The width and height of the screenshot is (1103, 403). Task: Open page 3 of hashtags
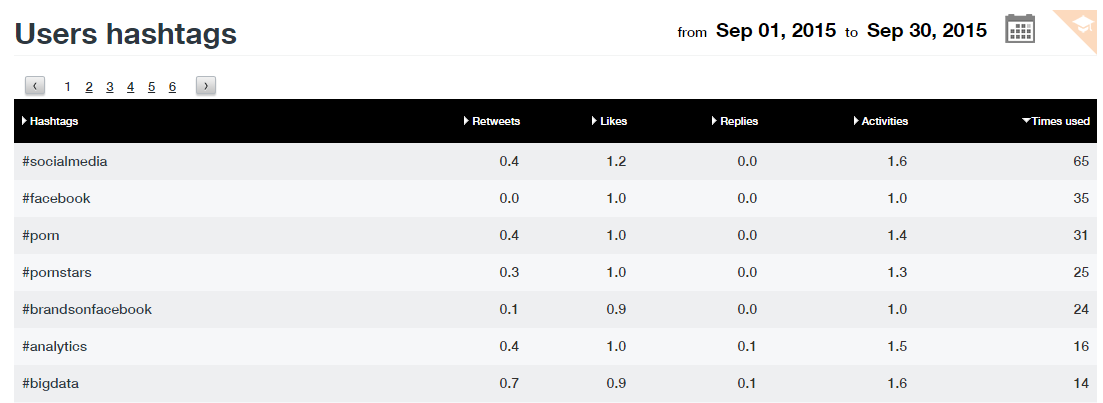[x=110, y=87]
